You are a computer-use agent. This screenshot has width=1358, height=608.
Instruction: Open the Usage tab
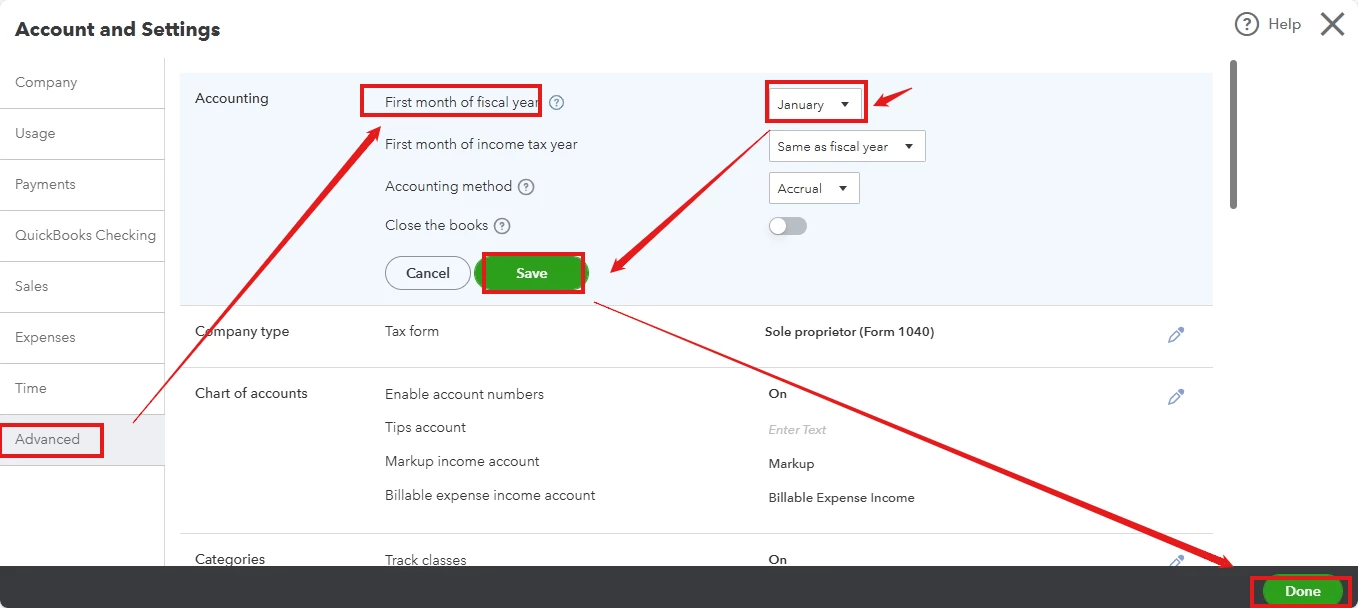[x=82, y=134]
